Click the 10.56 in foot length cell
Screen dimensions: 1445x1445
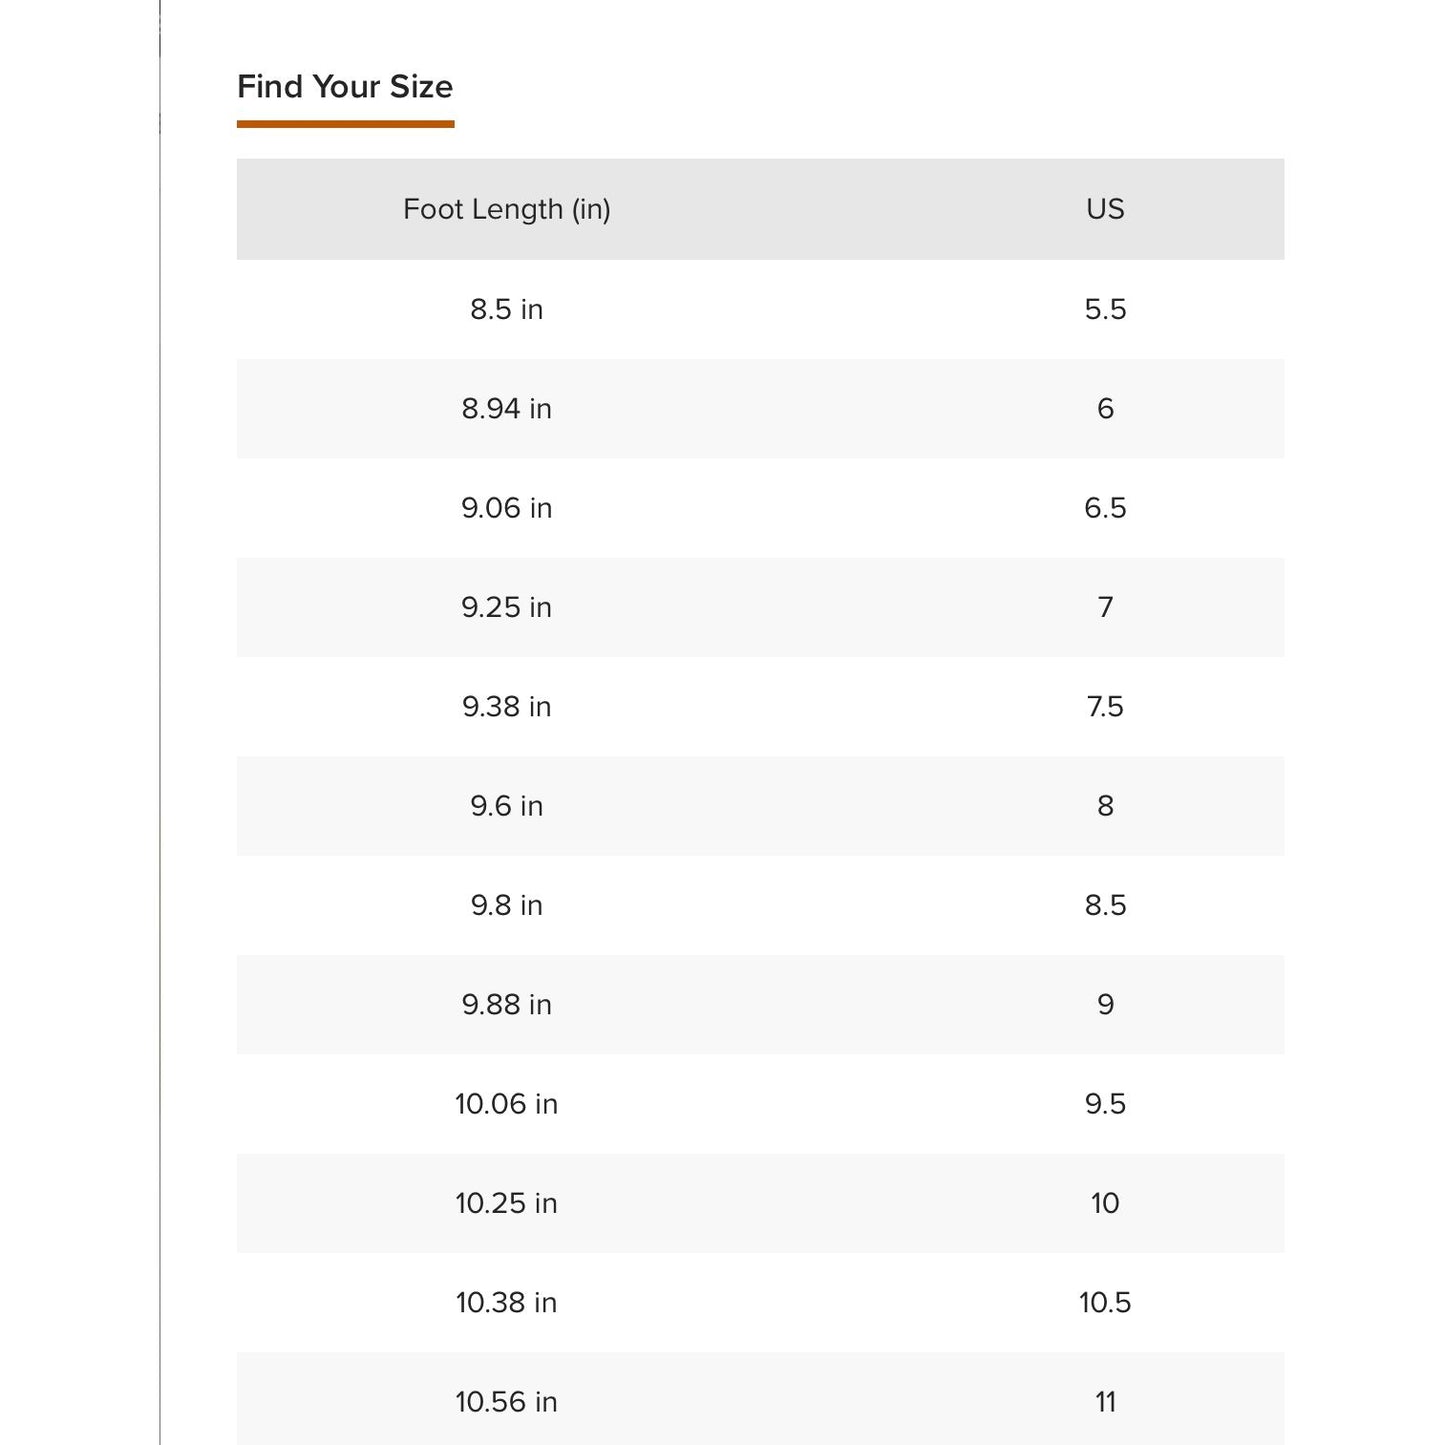(x=506, y=1402)
